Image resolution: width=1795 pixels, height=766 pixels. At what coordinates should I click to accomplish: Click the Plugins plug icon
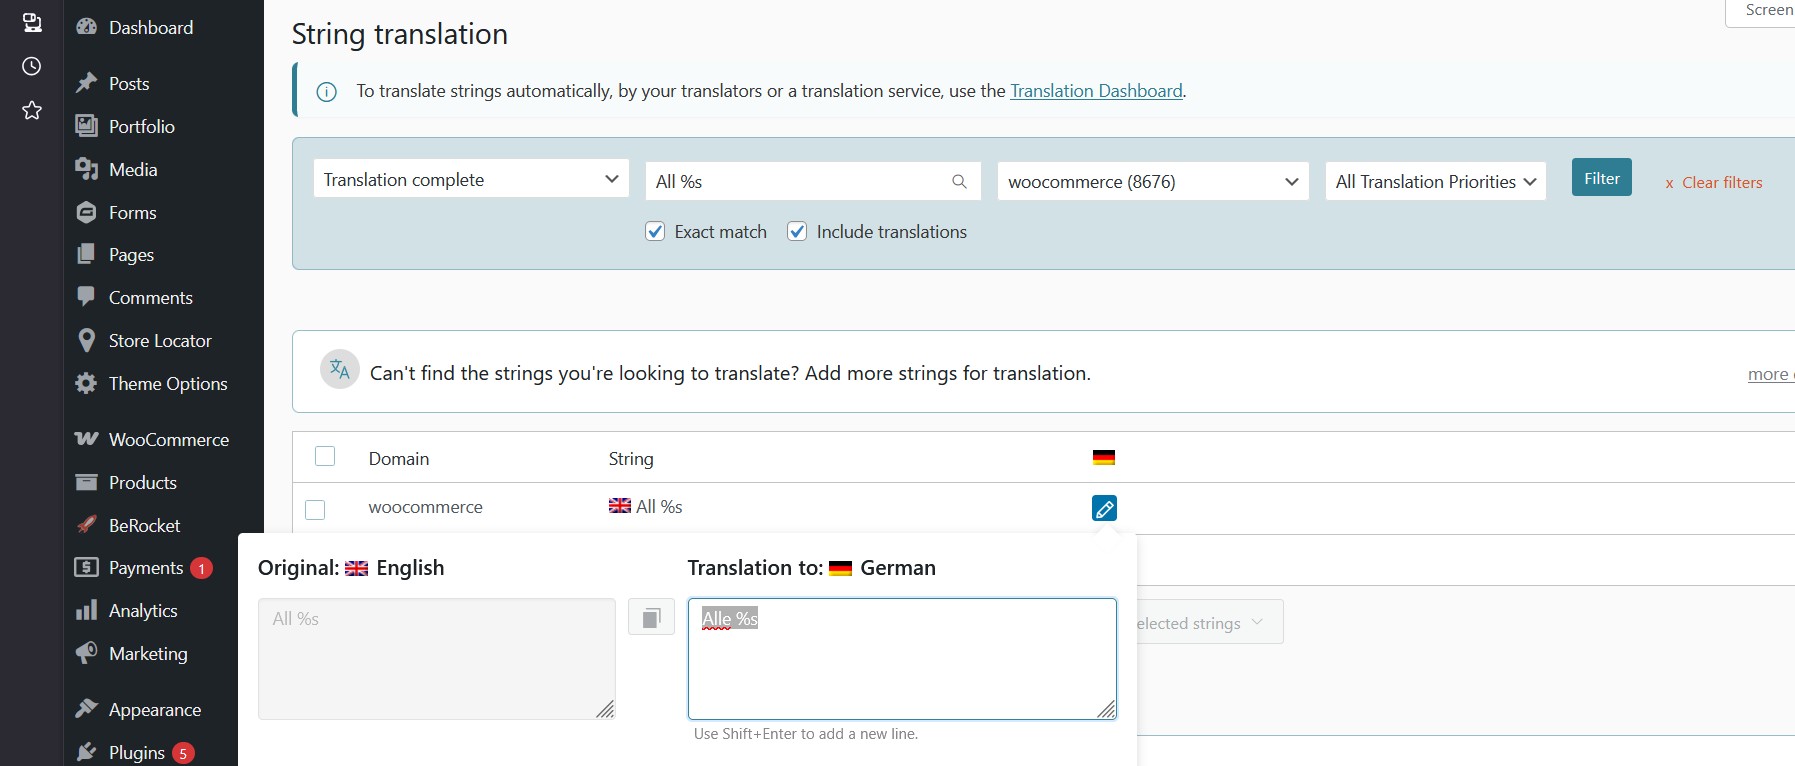87,752
